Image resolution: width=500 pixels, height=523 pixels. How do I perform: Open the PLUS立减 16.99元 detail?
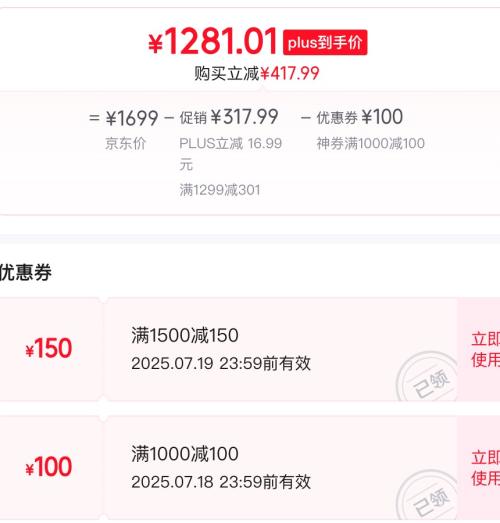coord(230,154)
